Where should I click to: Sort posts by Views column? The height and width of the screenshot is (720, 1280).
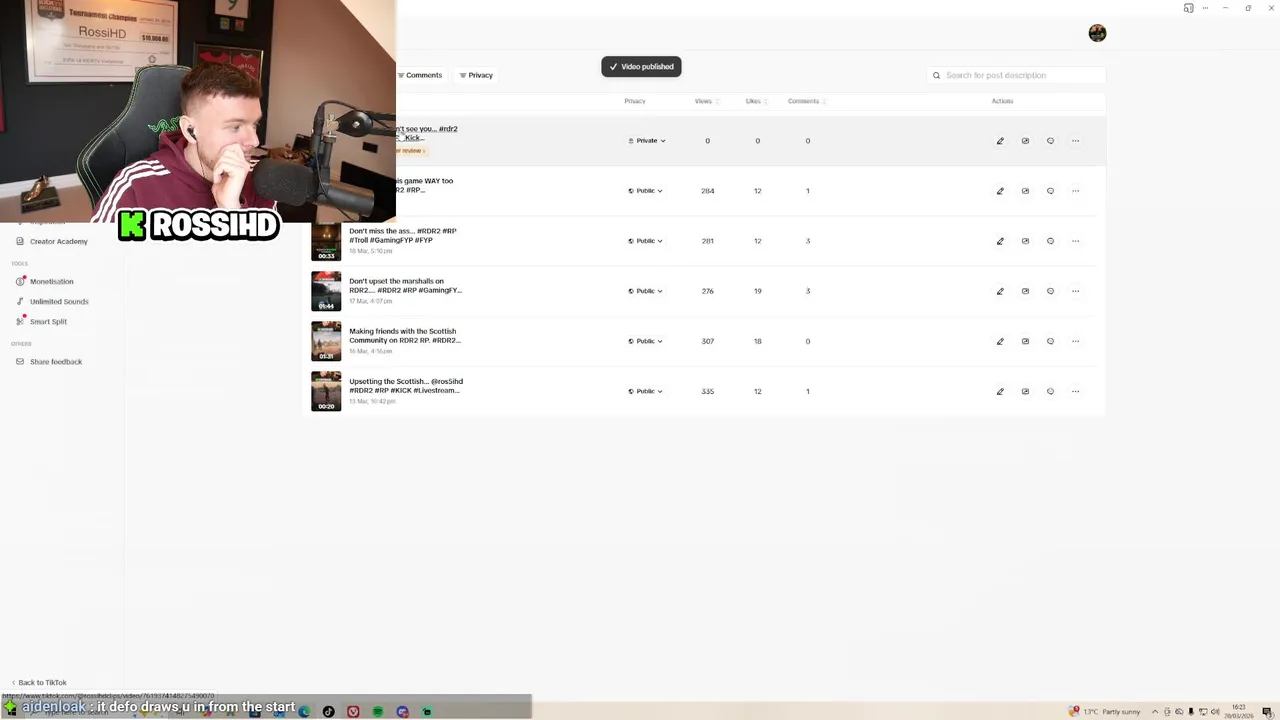tap(705, 101)
